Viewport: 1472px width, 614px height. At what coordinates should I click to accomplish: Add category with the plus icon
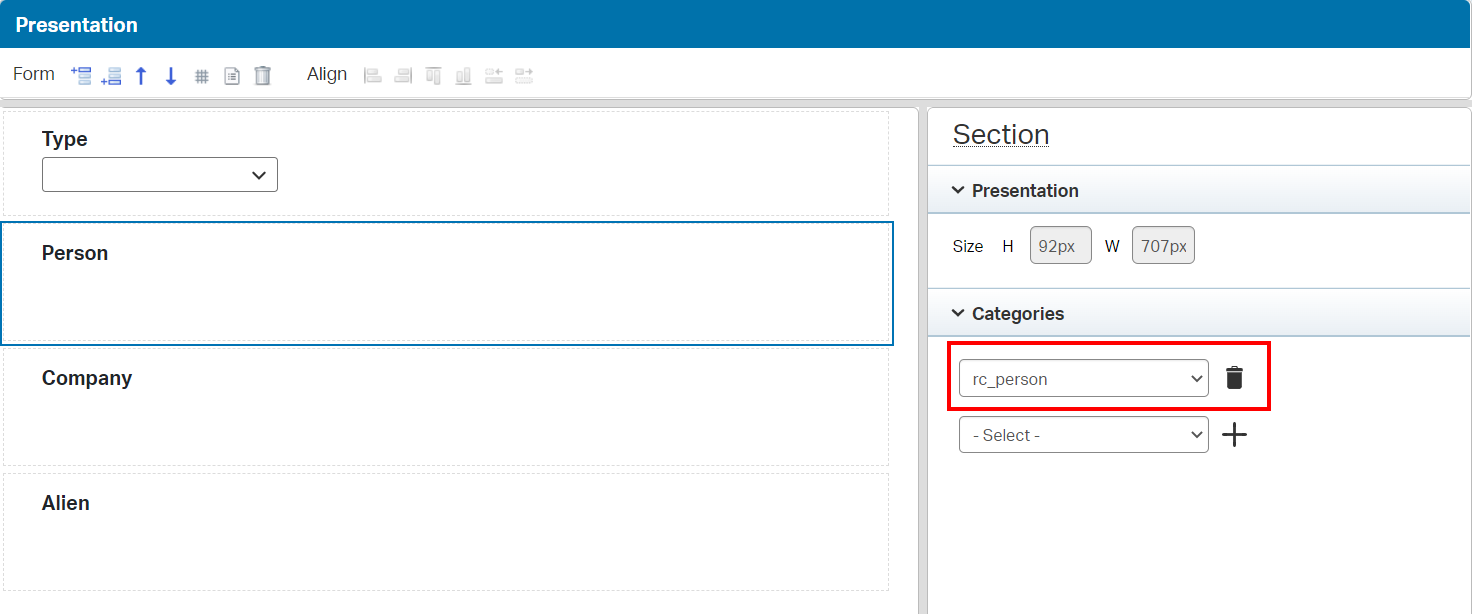[1235, 434]
